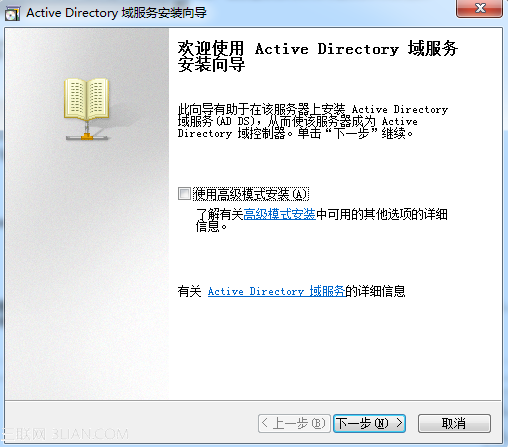Cancel the wizard with 取消 button

454,423
